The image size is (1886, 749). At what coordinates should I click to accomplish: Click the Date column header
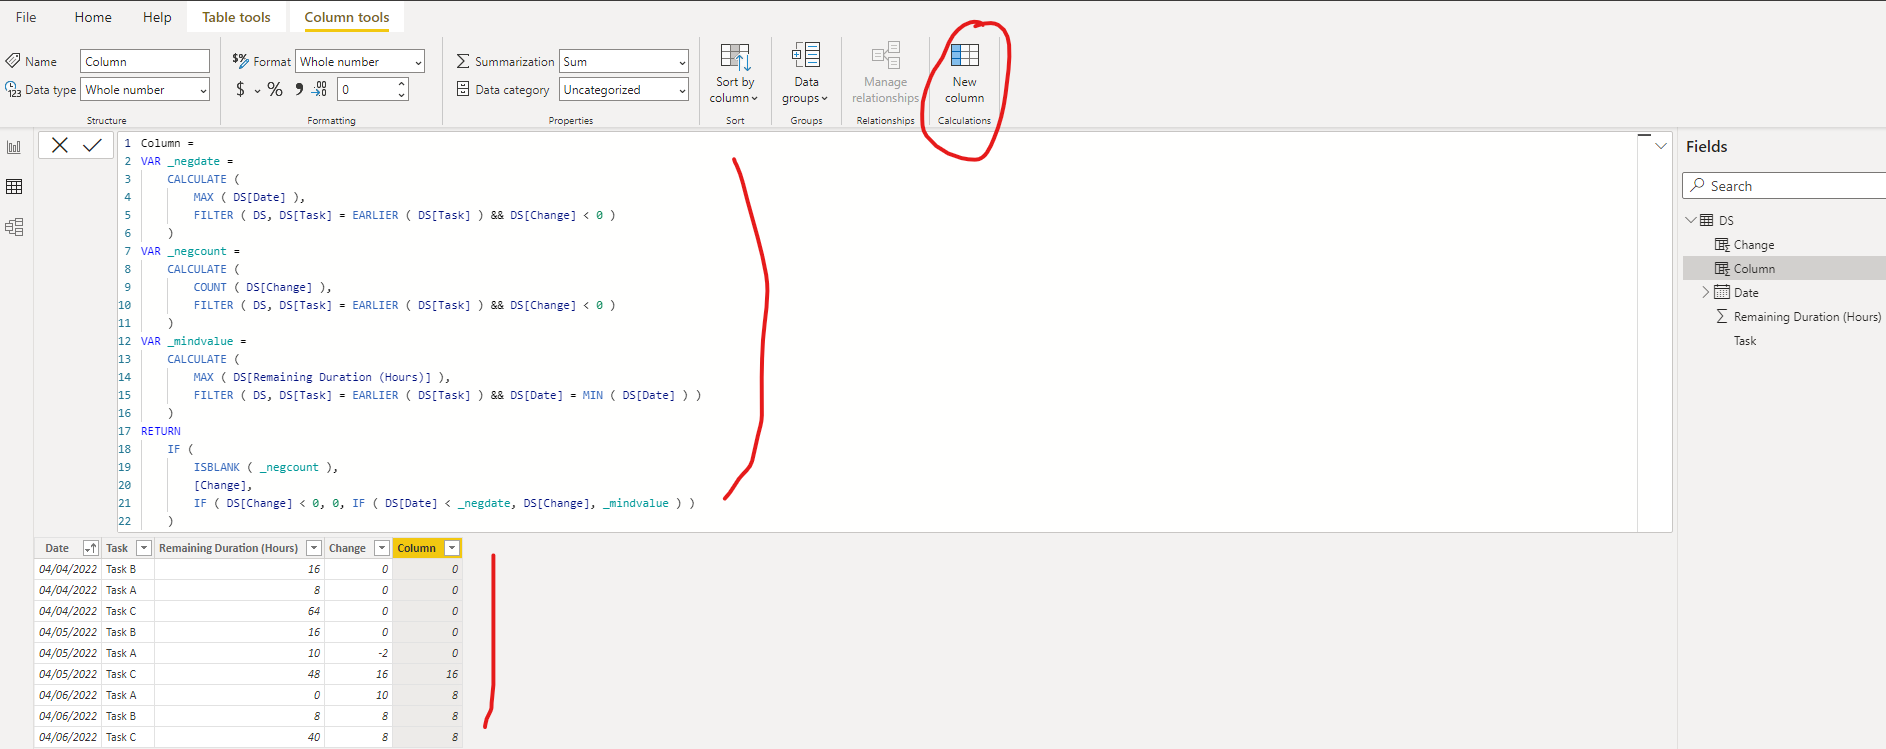pyautogui.click(x=57, y=548)
